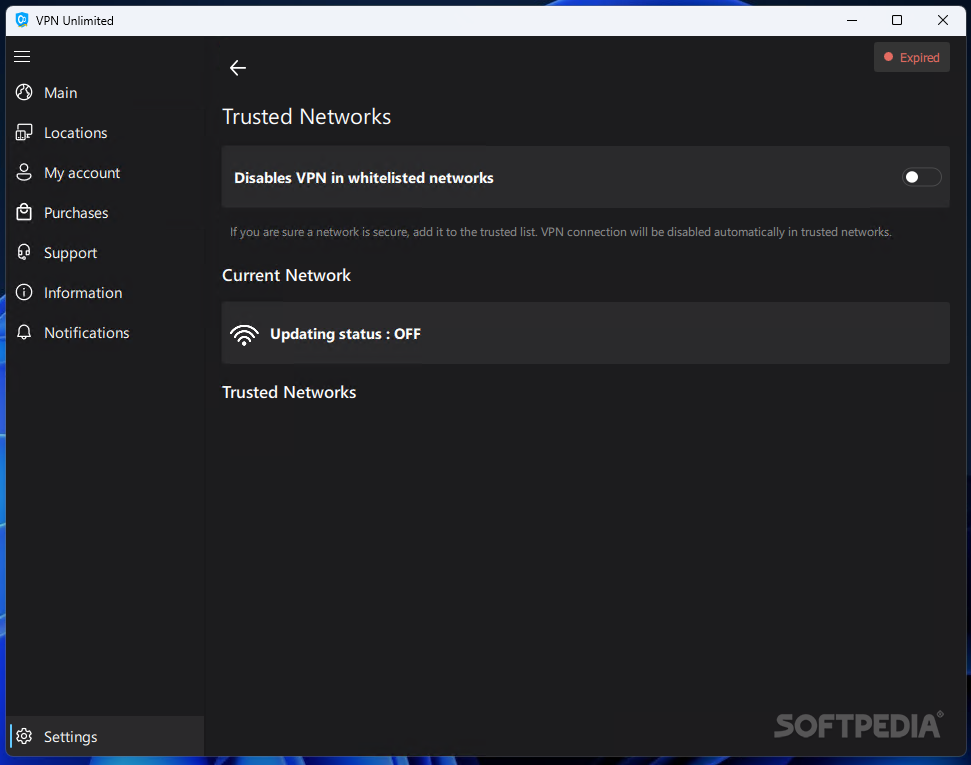This screenshot has height=765, width=971.
Task: Click the Expired status button
Action: click(912, 57)
